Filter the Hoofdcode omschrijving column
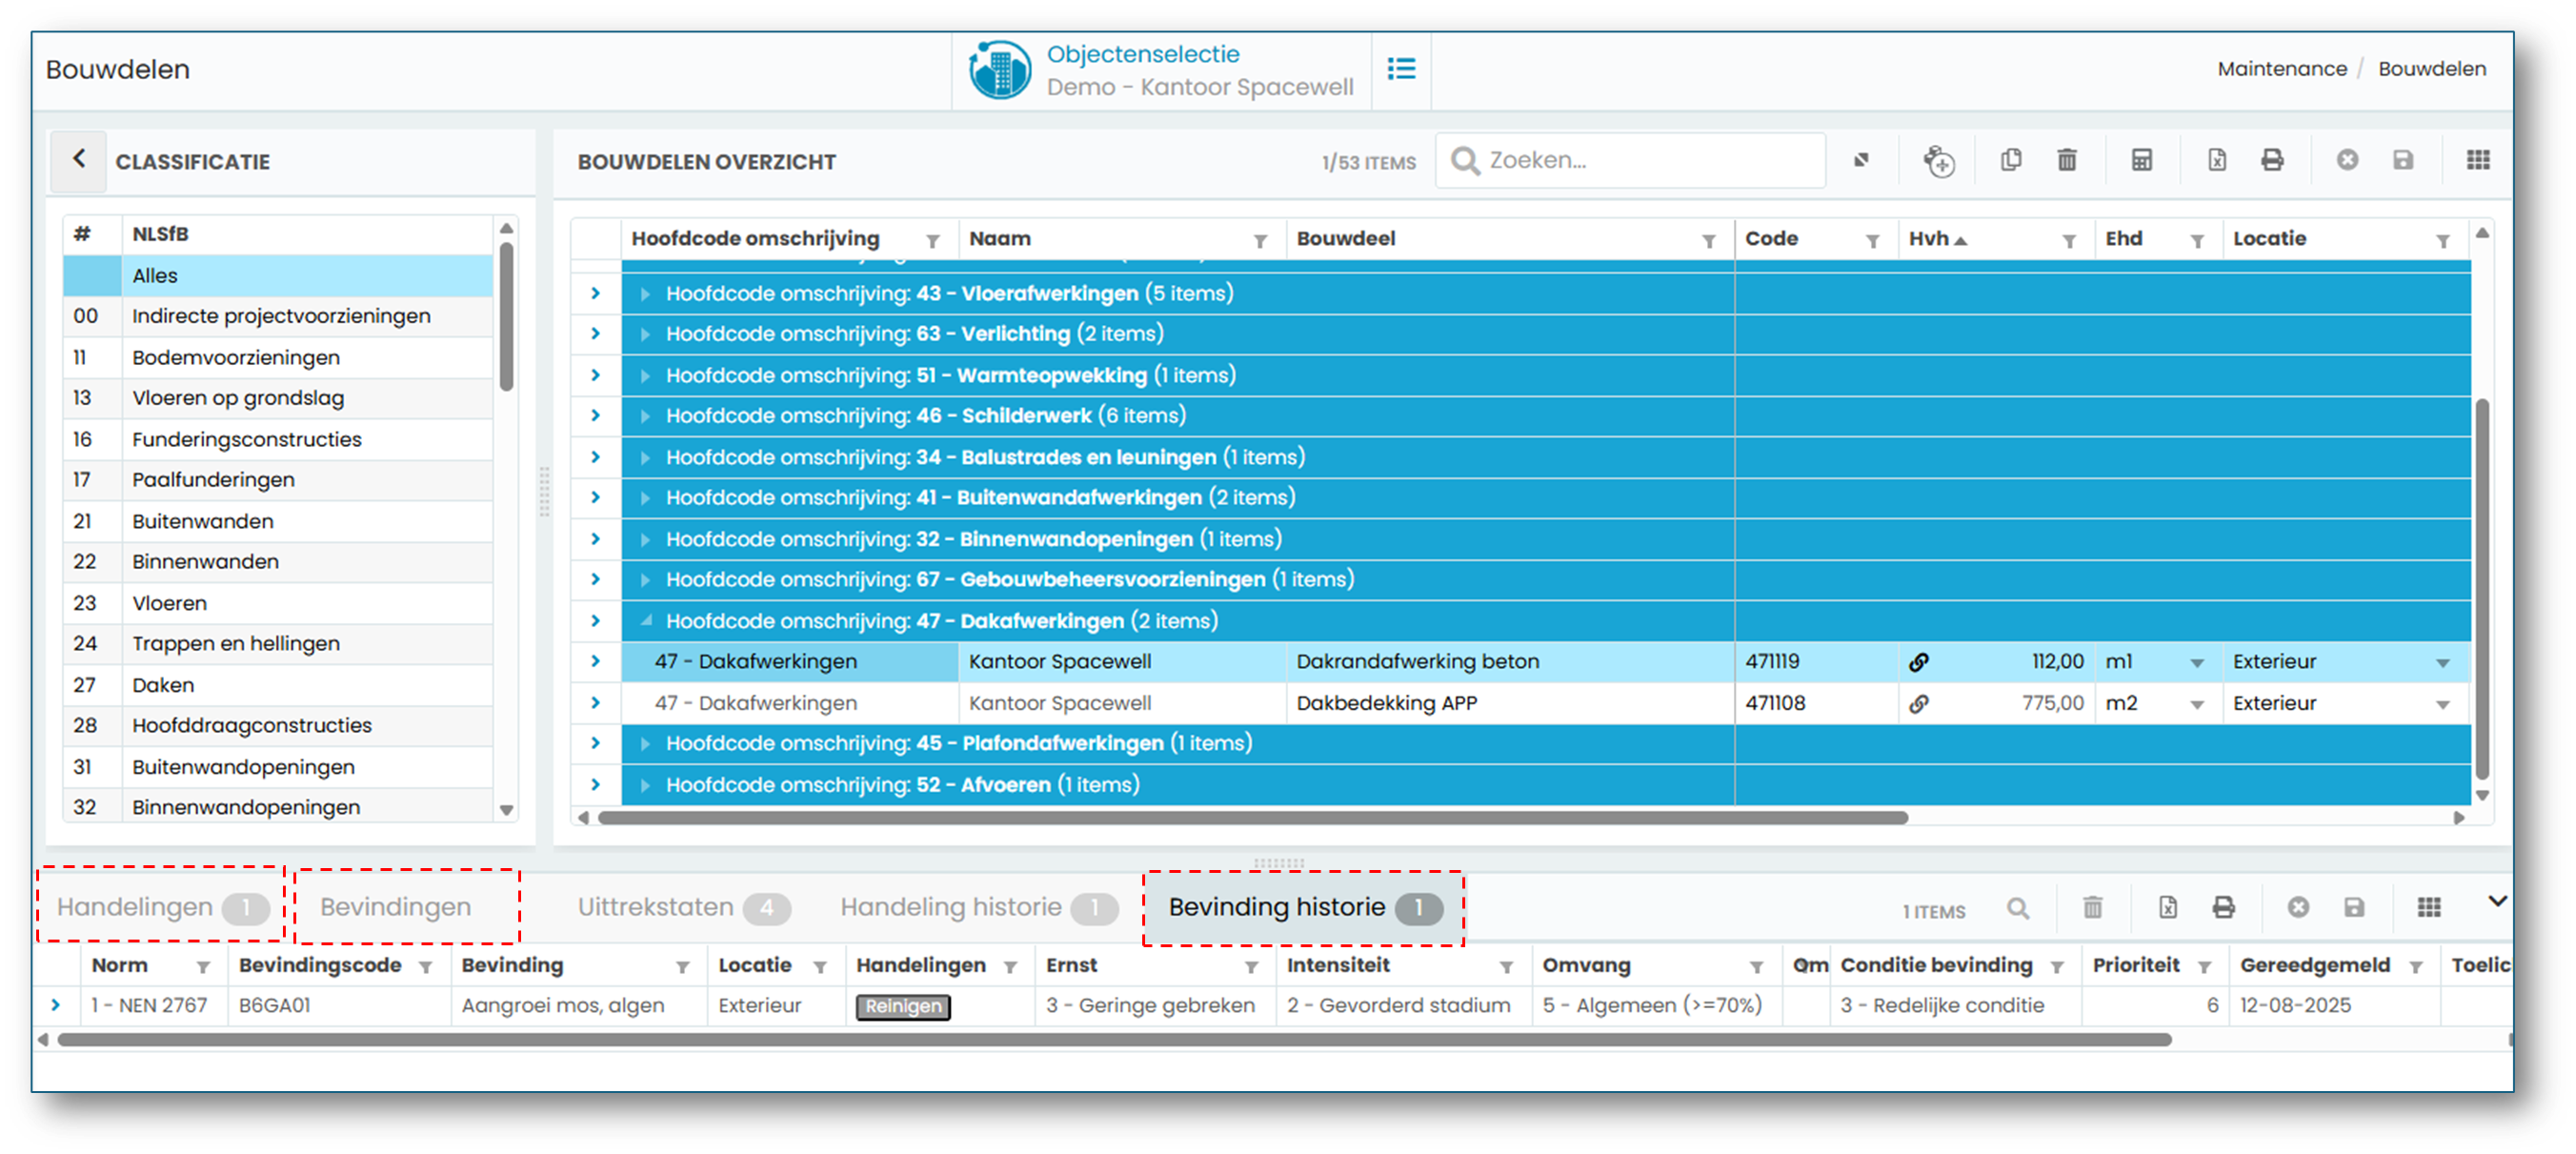Image resolution: width=2576 pixels, height=1154 pixels. coord(932,241)
